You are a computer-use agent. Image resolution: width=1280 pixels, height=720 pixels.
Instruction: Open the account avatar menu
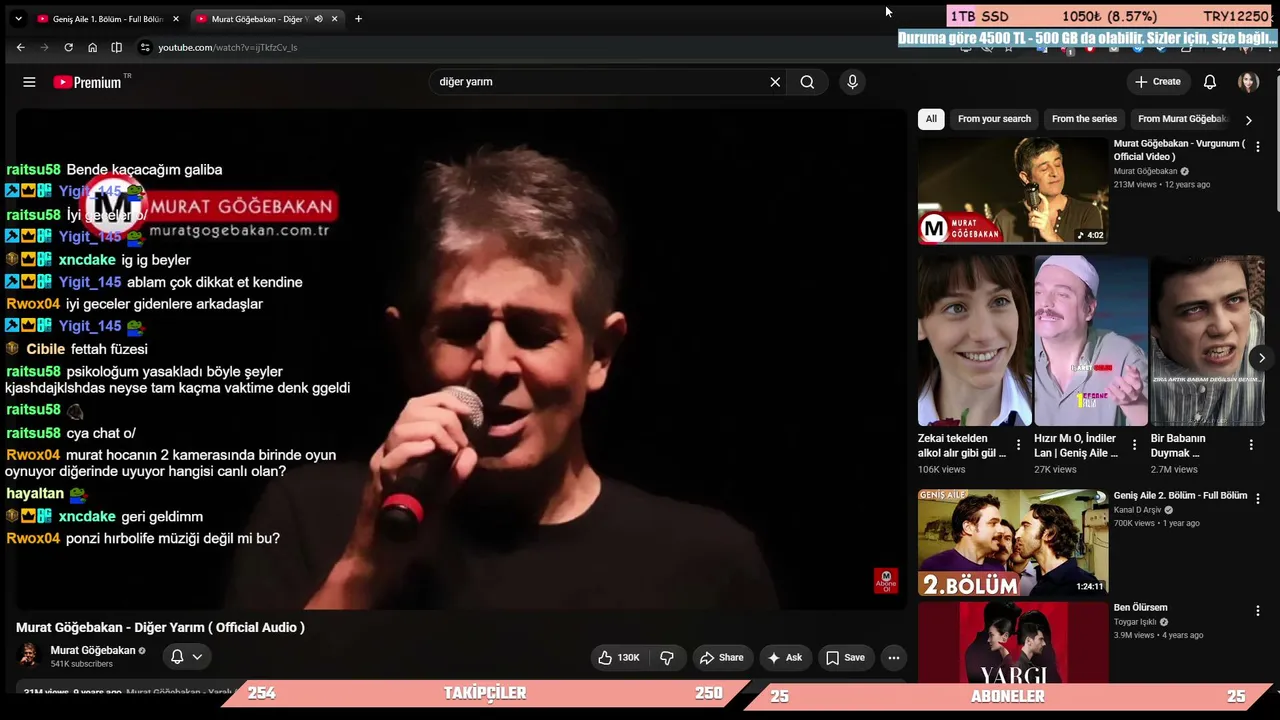click(1248, 82)
